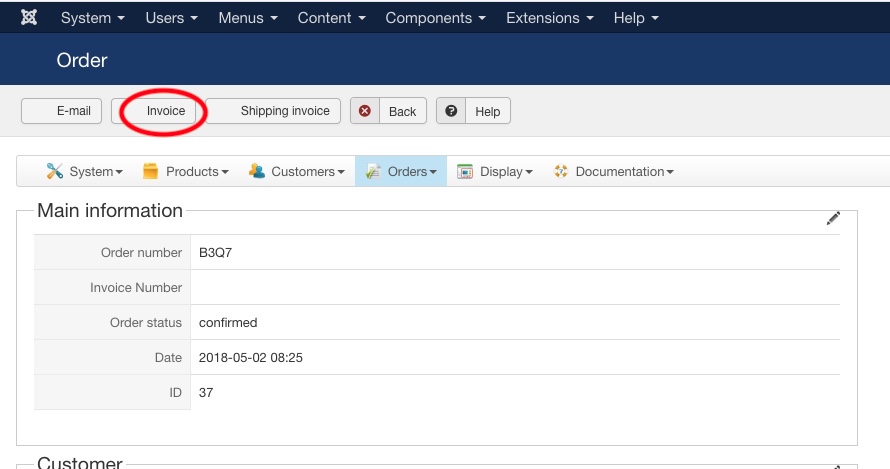Click the Help question mark icon
This screenshot has width=890, height=469.
pos(452,111)
